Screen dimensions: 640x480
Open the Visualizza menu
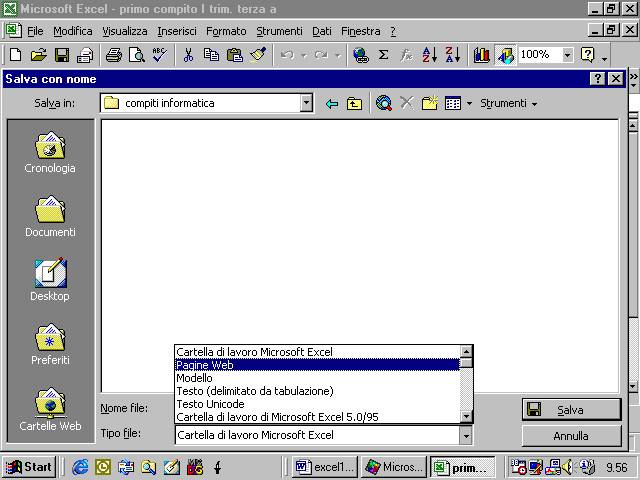(124, 31)
